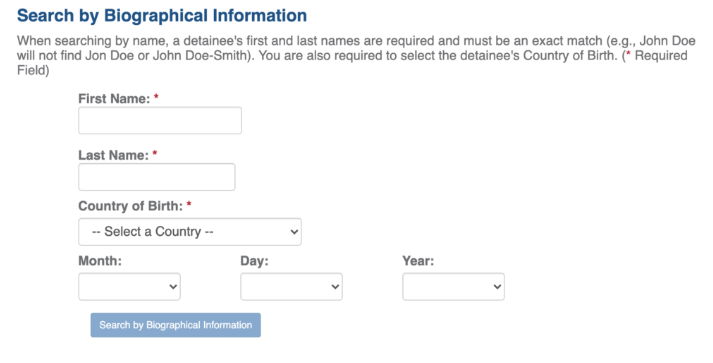Screen dimensions: 713x363
Task: Click the First Name label
Action: (114, 99)
